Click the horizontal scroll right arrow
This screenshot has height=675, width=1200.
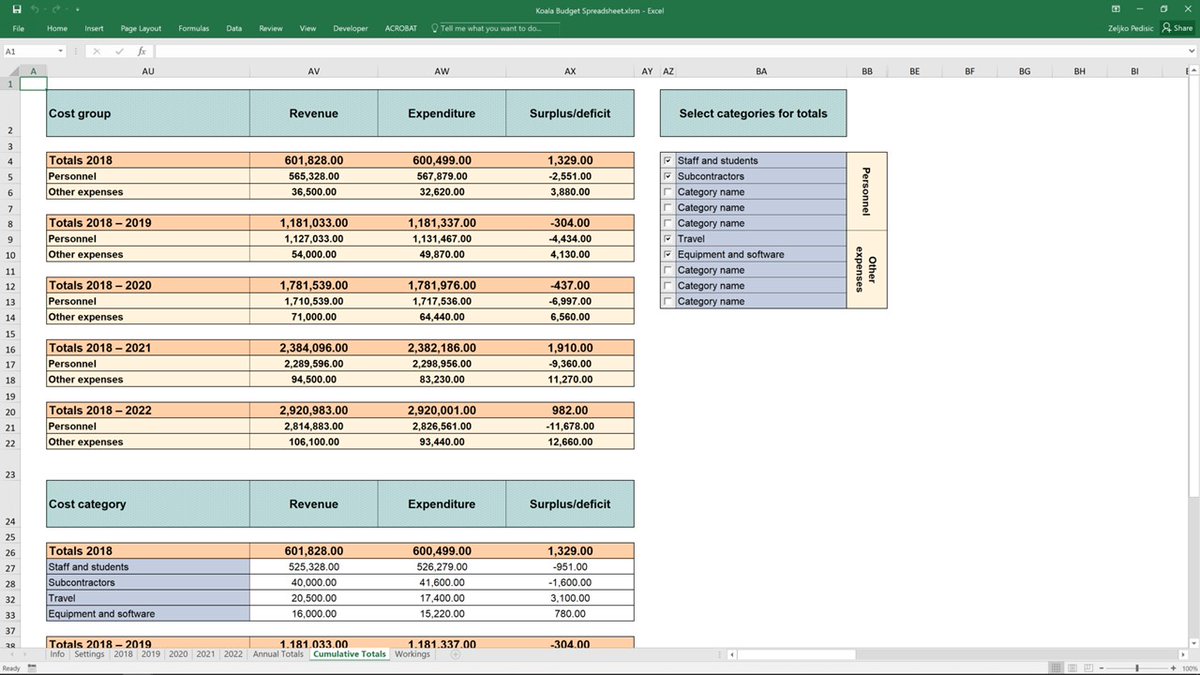tap(1181, 654)
